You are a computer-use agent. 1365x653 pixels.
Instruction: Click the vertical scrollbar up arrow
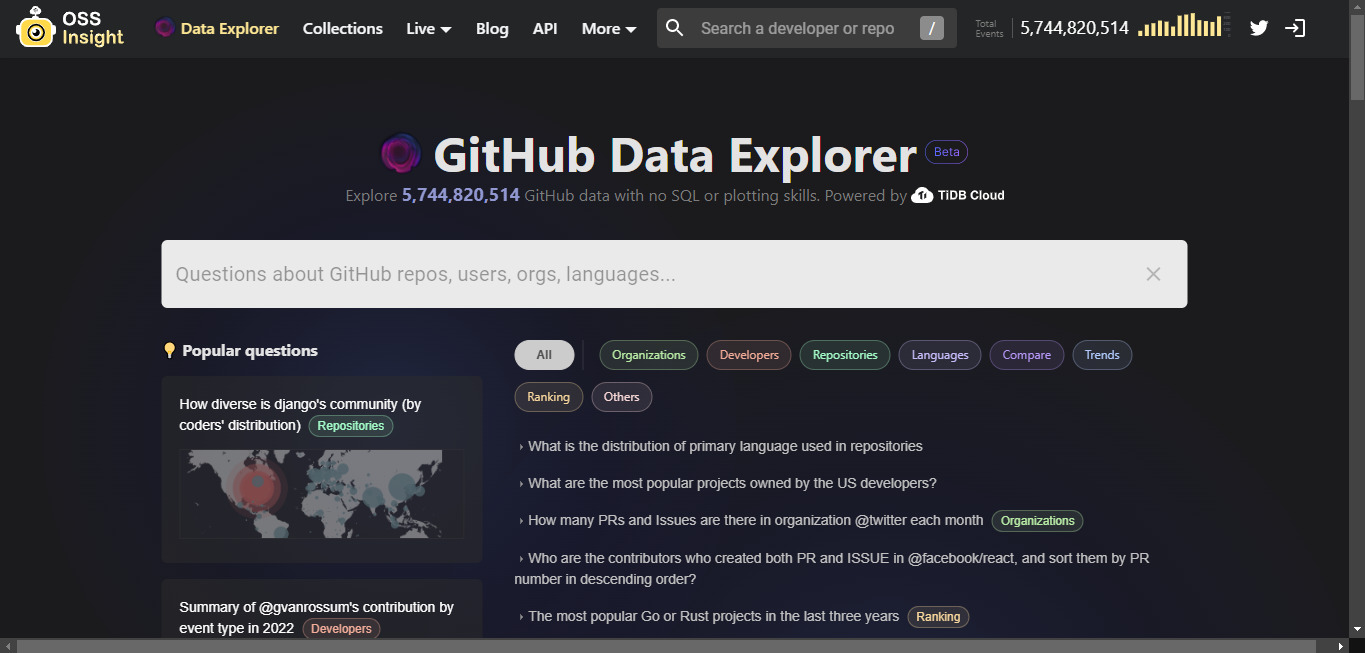(1357, 8)
